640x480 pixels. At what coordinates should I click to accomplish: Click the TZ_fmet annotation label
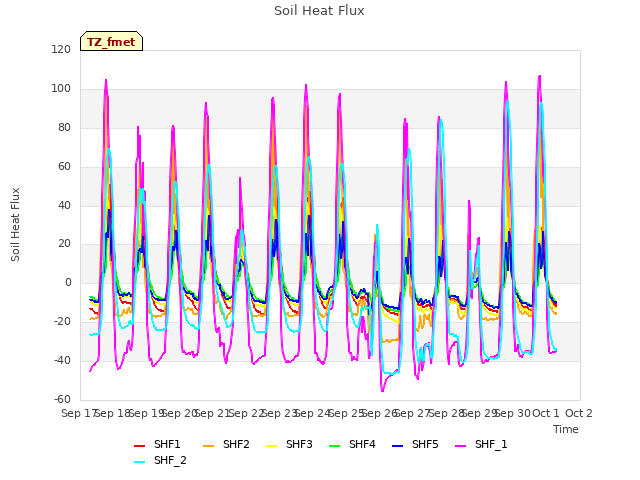click(111, 42)
